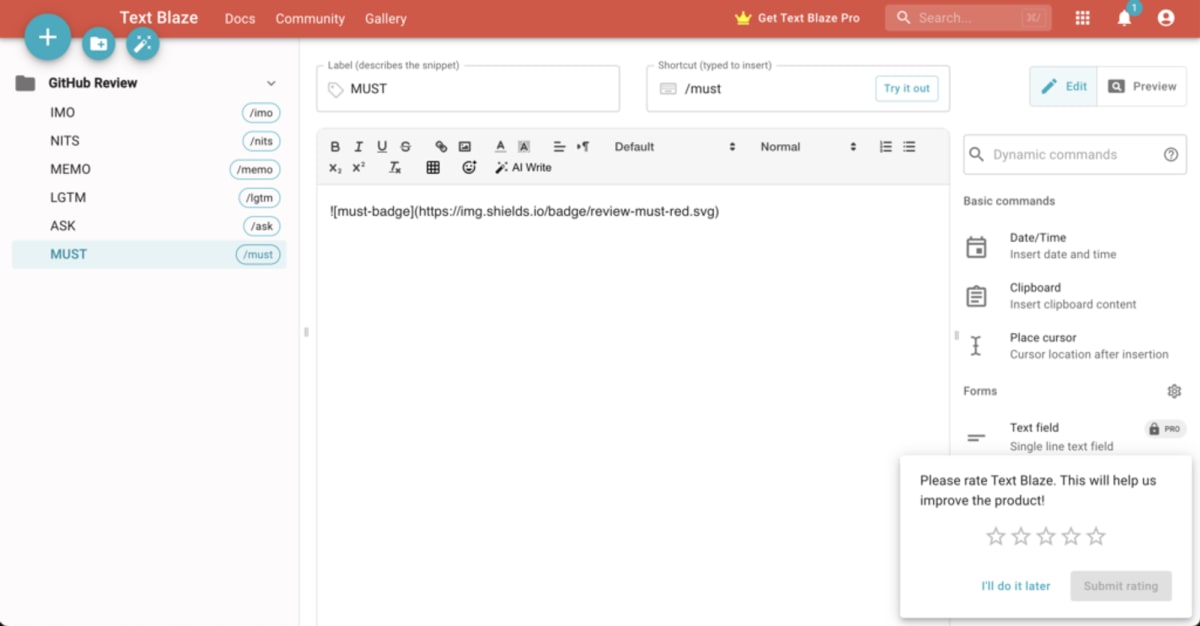The width and height of the screenshot is (1200, 626).
Task: Open Dynamic commands help icon
Action: coord(1171,155)
